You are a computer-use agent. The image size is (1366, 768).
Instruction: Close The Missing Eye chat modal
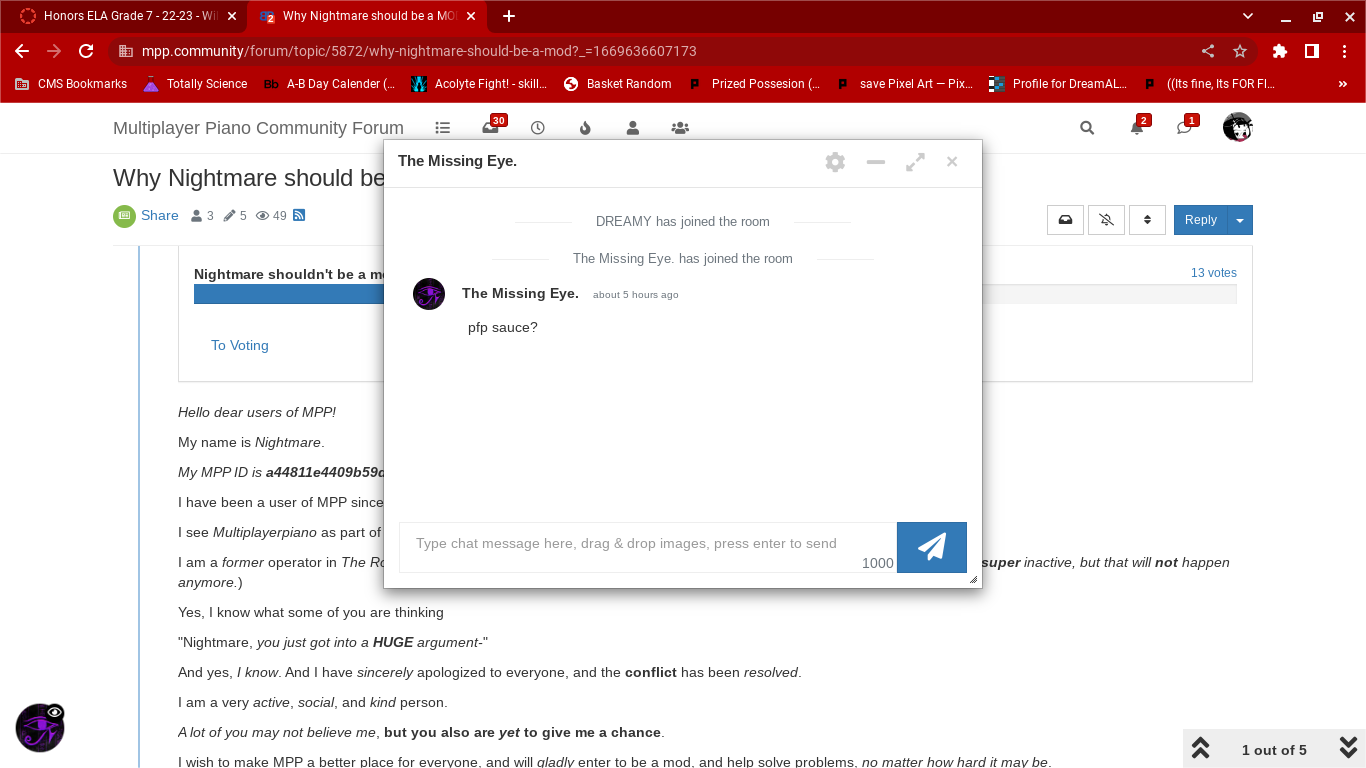(x=952, y=162)
